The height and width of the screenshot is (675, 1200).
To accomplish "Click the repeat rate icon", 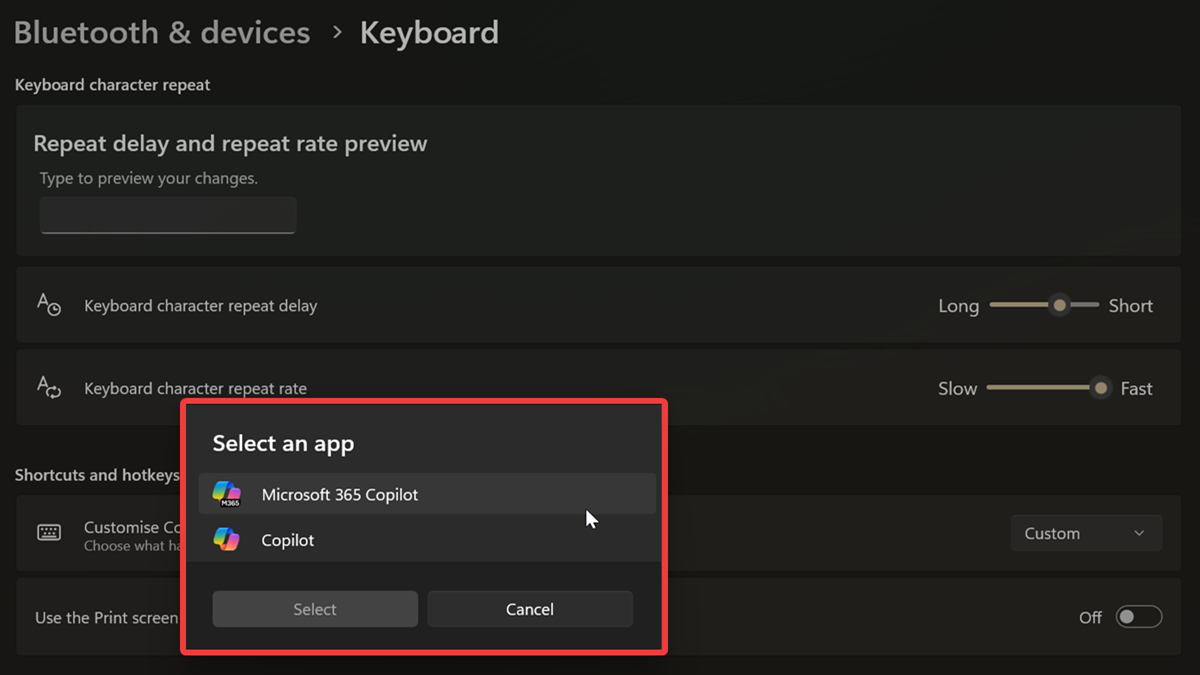I will 49,387.
